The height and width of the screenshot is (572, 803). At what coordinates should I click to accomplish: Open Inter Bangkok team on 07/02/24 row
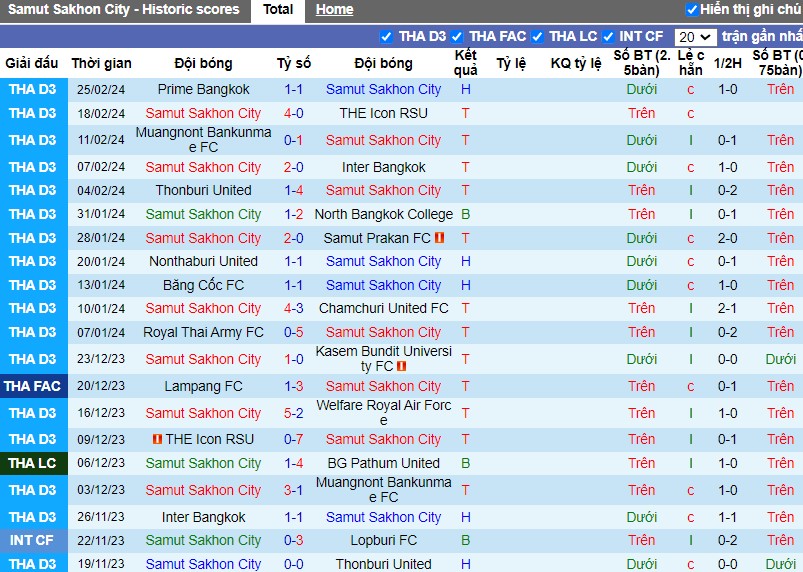(x=384, y=167)
